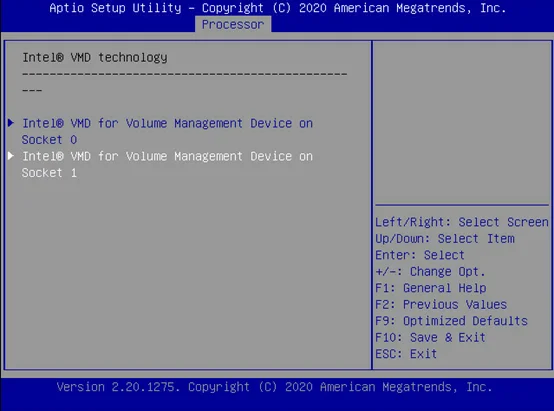Click the arrow beside Socket 1 entry

point(11,156)
